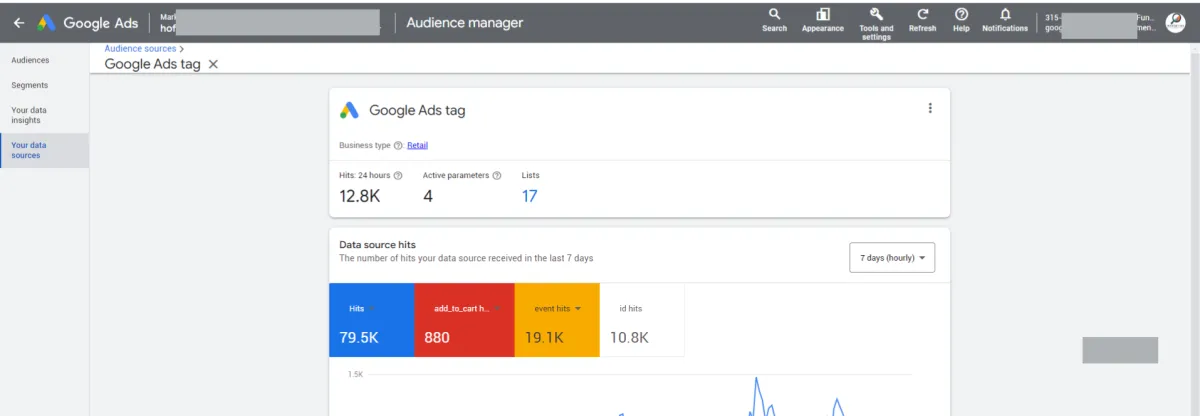Screen dimensions: 1200x416
Task: Follow the Audience sources breadcrumb
Action: tap(140, 48)
